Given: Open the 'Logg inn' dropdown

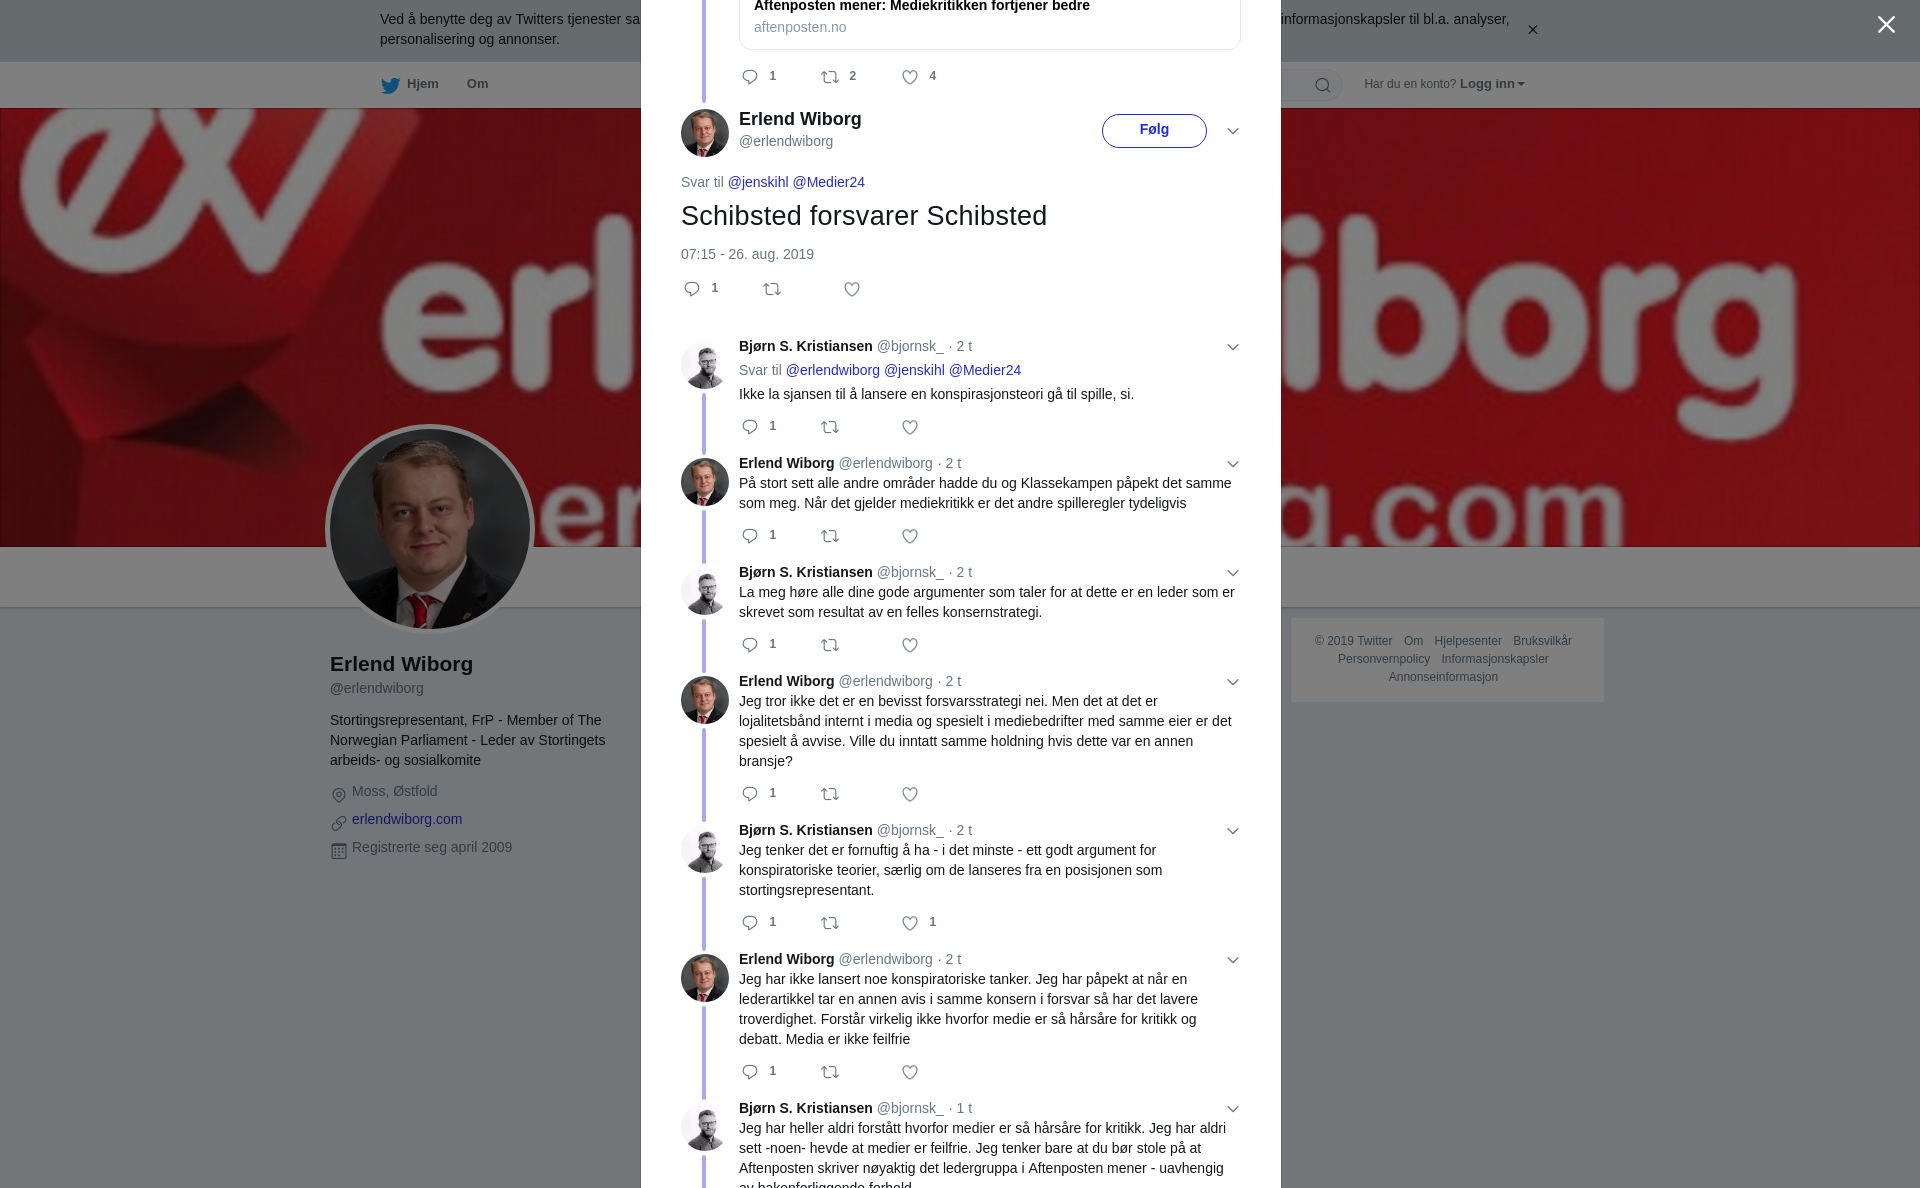Looking at the screenshot, I should point(1492,84).
